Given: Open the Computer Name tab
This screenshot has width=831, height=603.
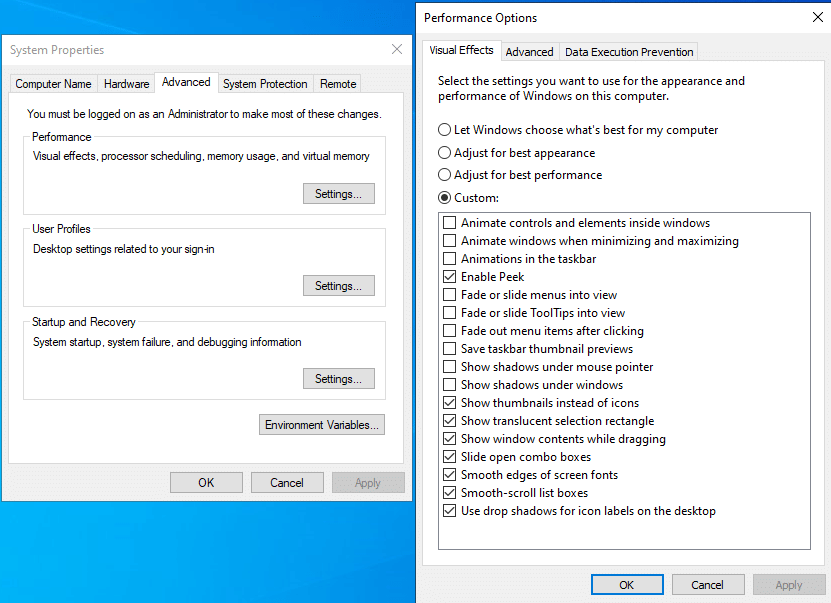Looking at the screenshot, I should click(x=53, y=84).
